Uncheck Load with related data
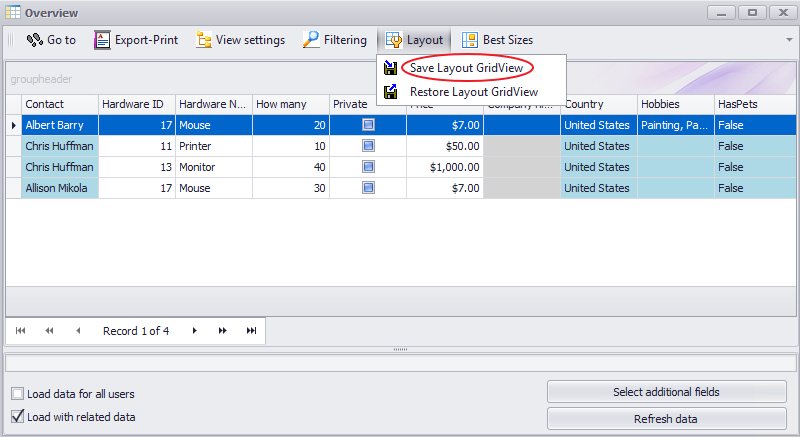 click(17, 417)
